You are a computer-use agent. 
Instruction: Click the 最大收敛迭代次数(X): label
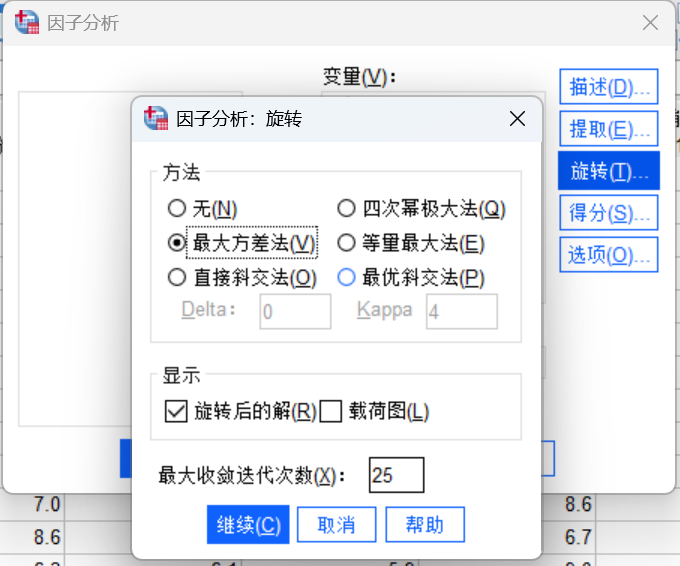click(x=252, y=476)
